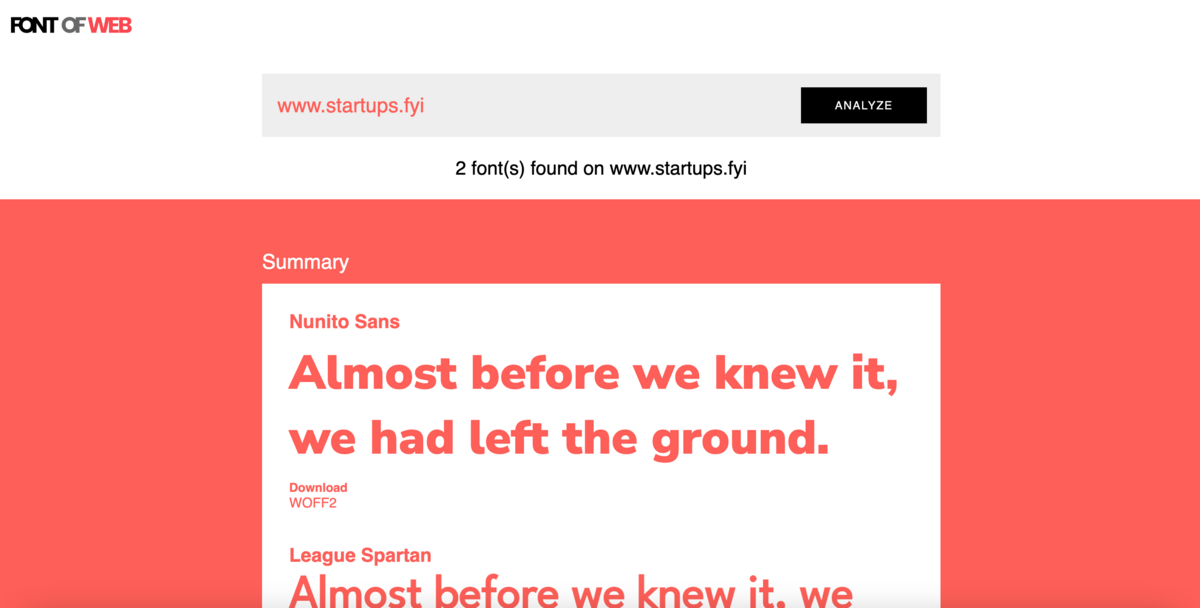The height and width of the screenshot is (608, 1200).
Task: Click the black ANALYZE button
Action: tap(863, 105)
